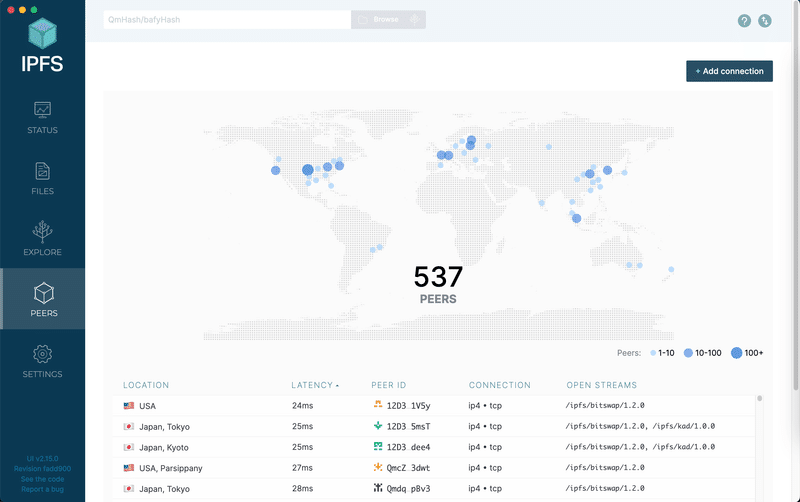Viewport: 800px width, 502px height.
Task: Open the 'Report a bug' link
Action: pos(42,489)
